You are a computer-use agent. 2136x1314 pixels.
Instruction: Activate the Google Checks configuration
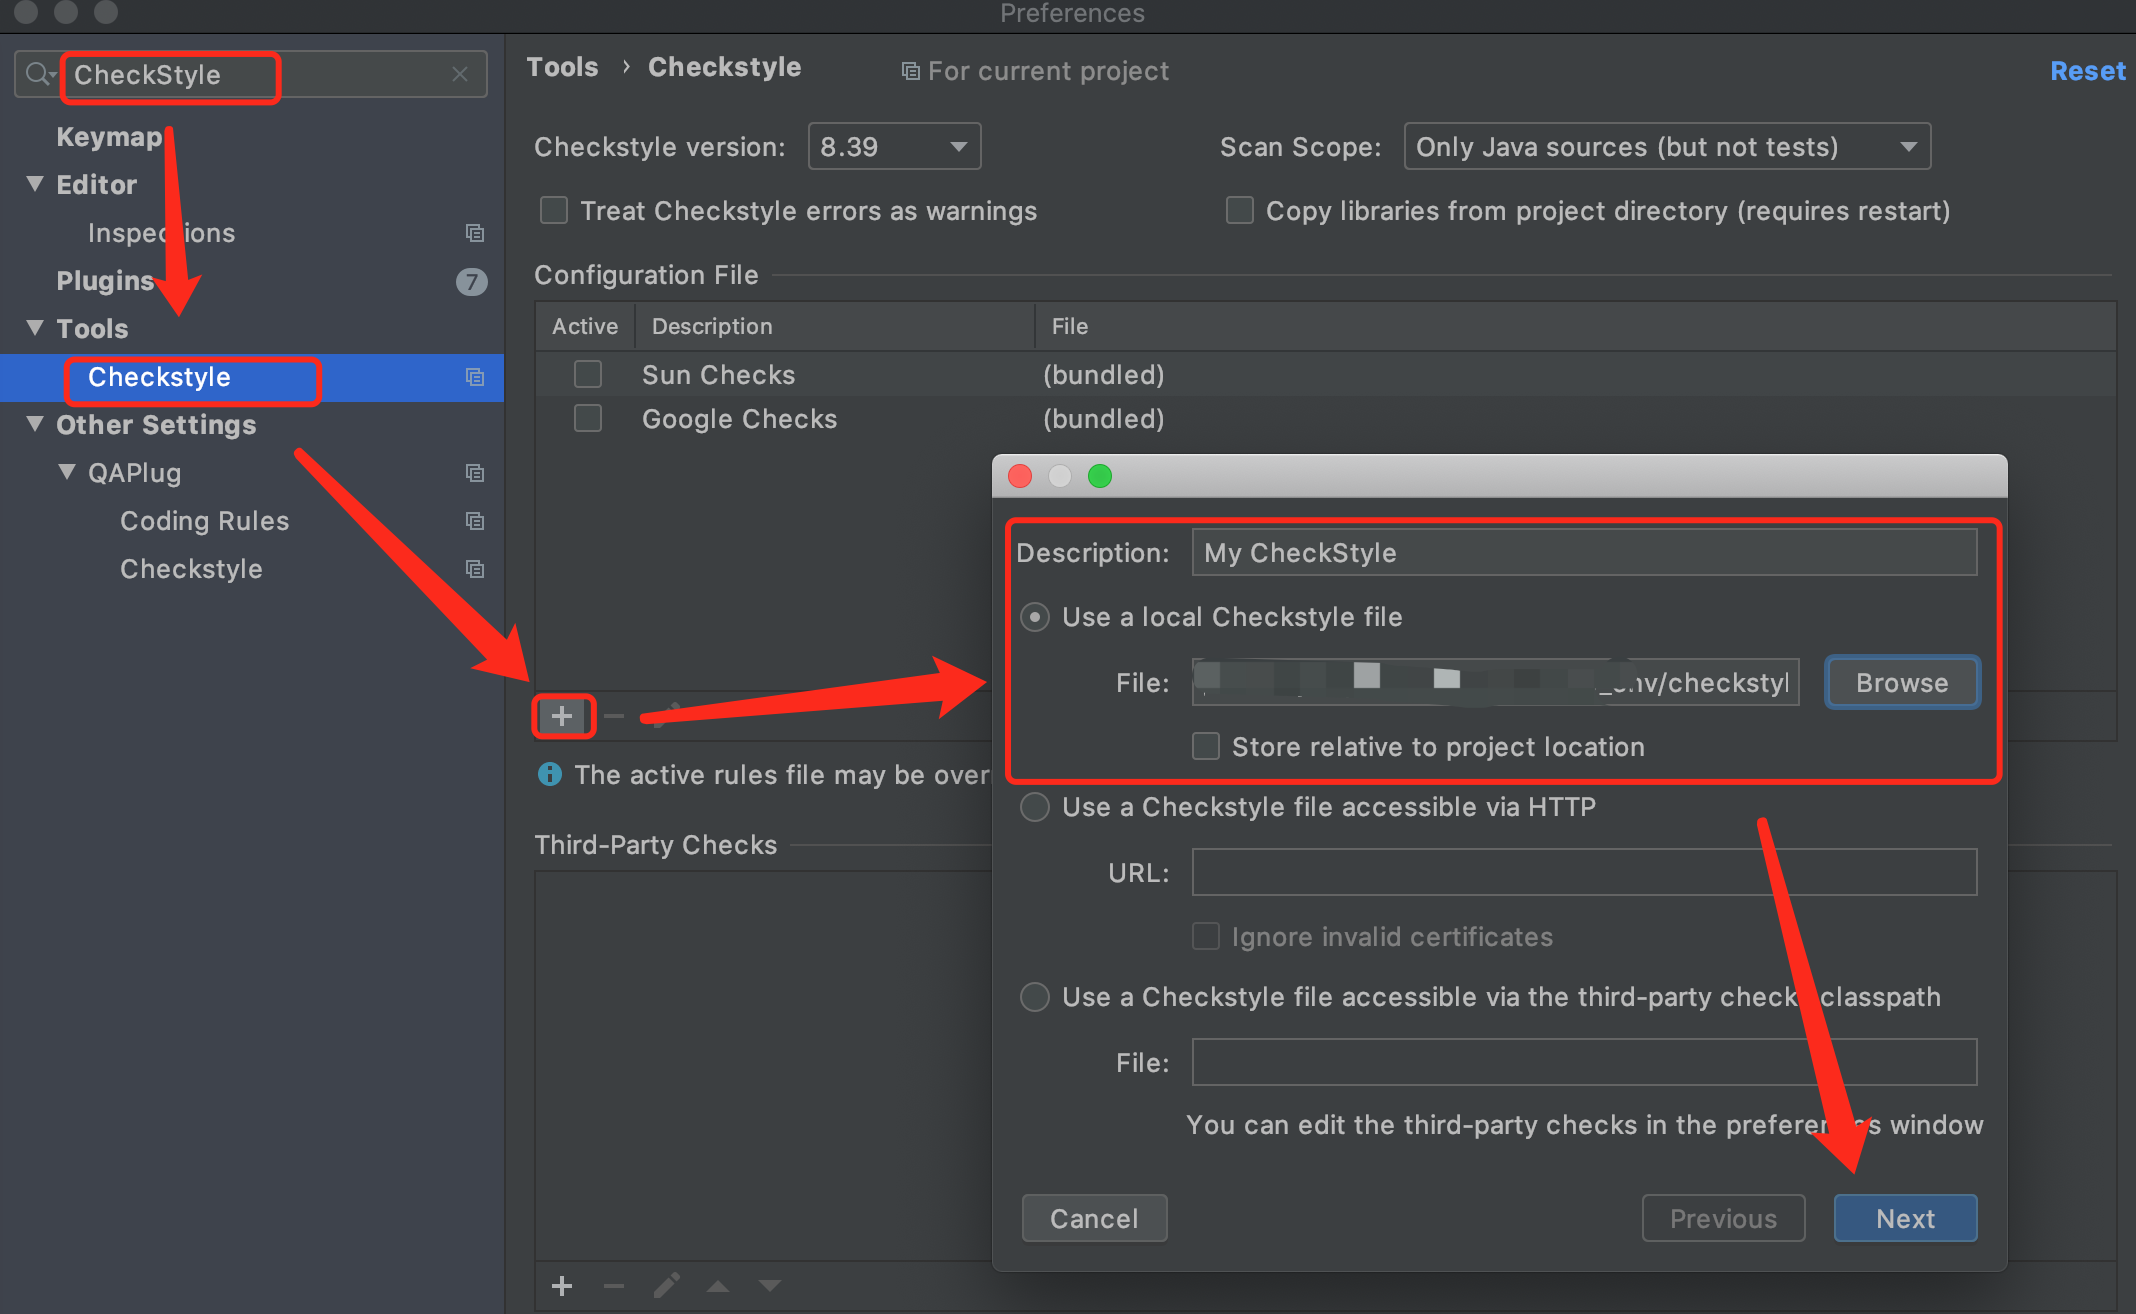click(588, 419)
